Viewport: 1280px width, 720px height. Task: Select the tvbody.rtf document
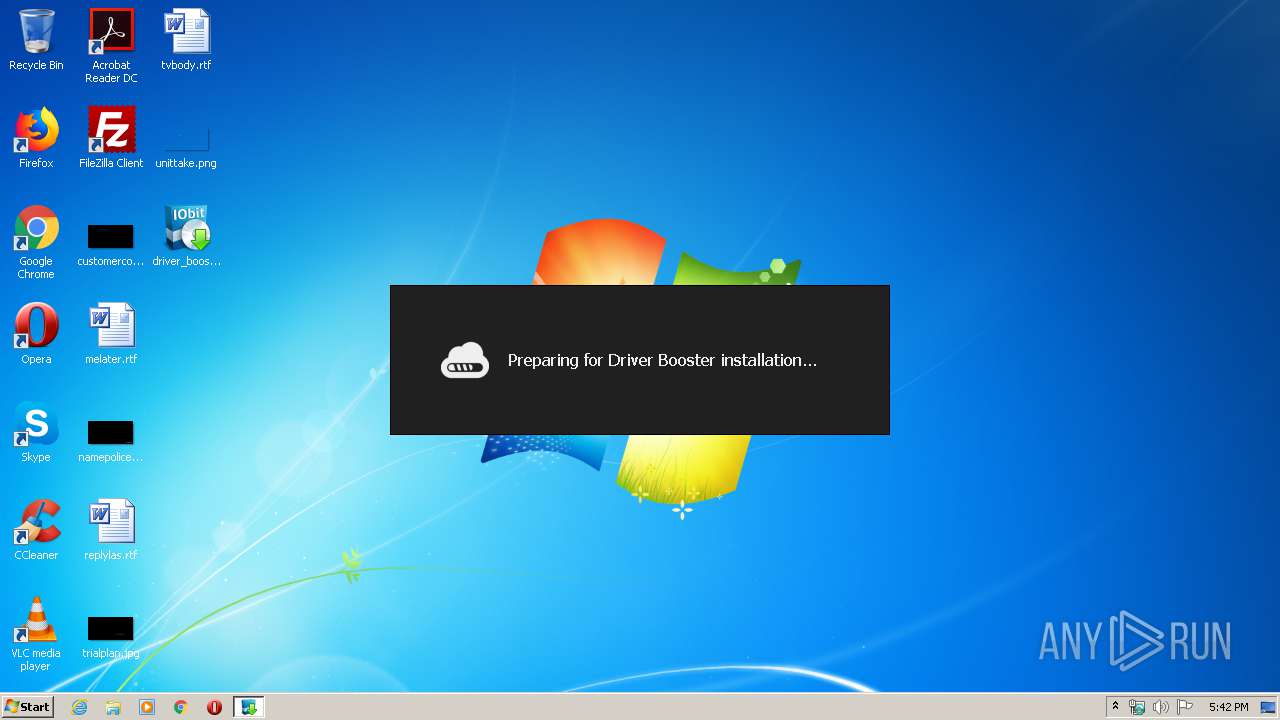186,40
